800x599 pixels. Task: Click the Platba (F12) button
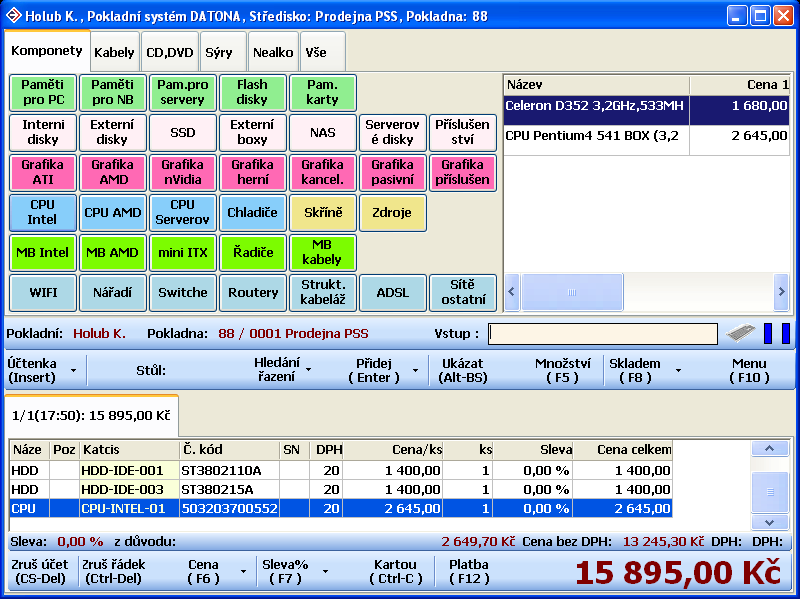click(x=469, y=571)
